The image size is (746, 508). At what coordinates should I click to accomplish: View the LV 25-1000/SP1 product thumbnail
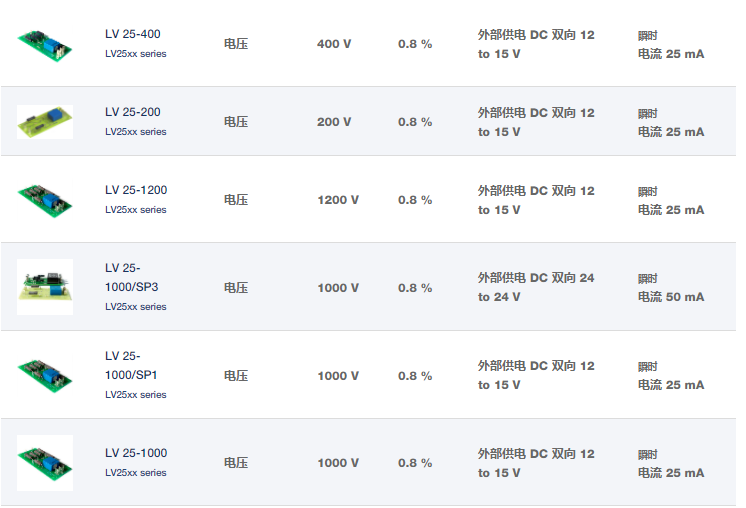pyautogui.click(x=45, y=375)
